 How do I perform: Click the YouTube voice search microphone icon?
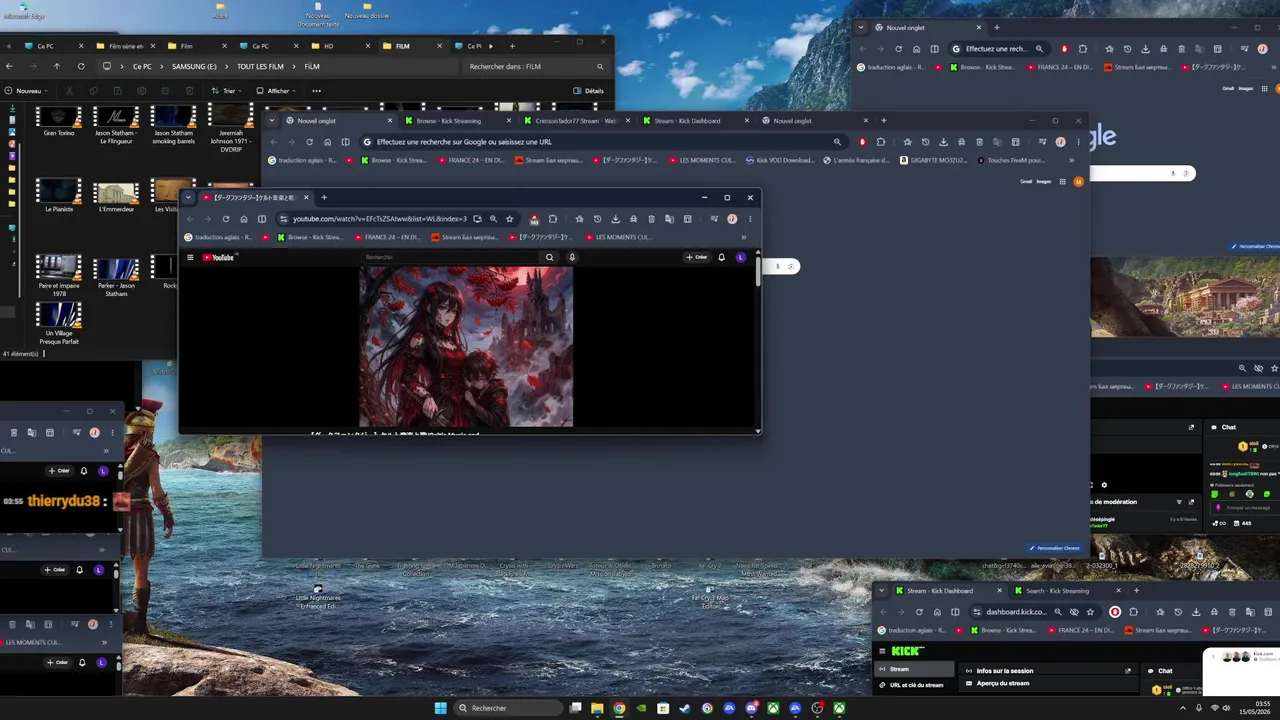click(x=572, y=257)
